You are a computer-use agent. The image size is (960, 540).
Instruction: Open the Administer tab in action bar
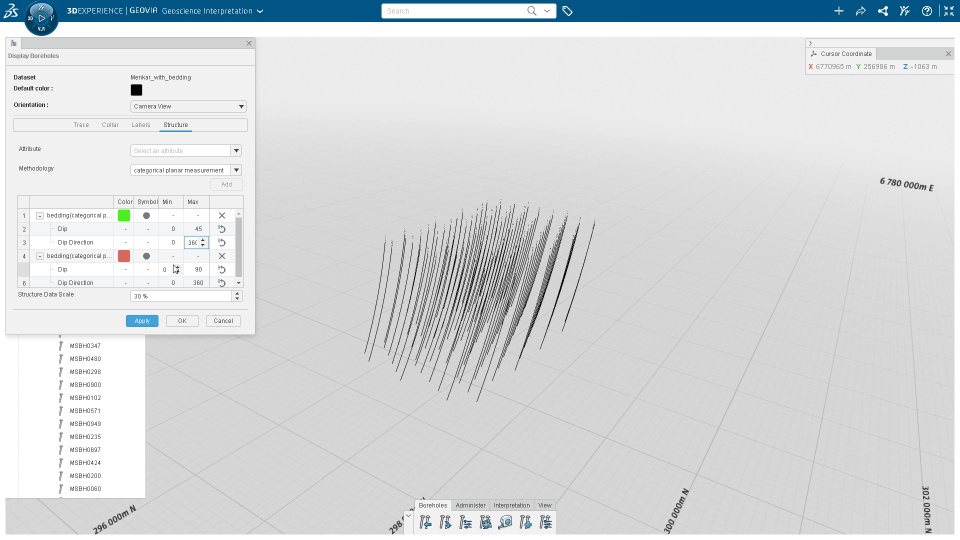pyautogui.click(x=470, y=506)
